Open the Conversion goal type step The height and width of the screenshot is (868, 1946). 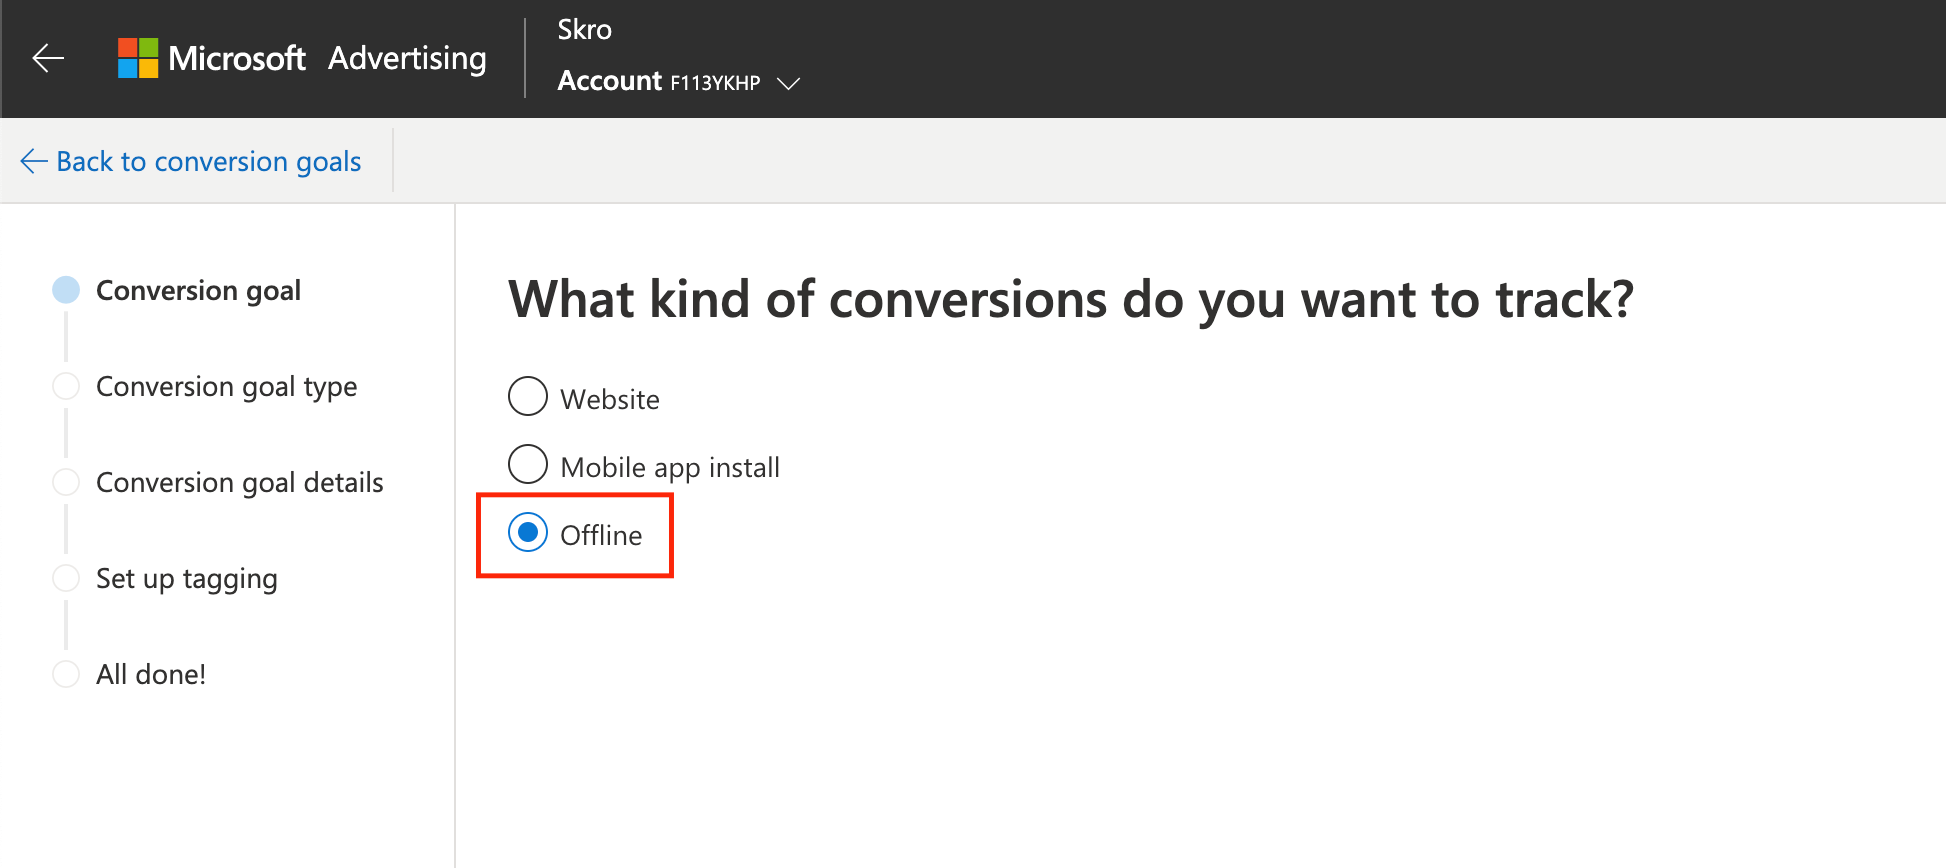[226, 386]
